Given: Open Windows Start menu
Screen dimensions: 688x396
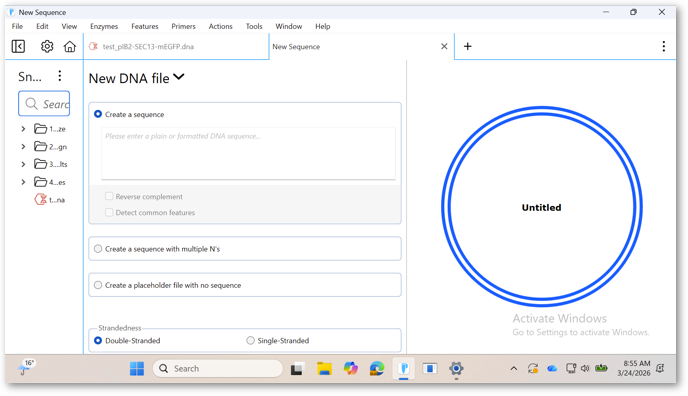Looking at the screenshot, I should point(137,369).
